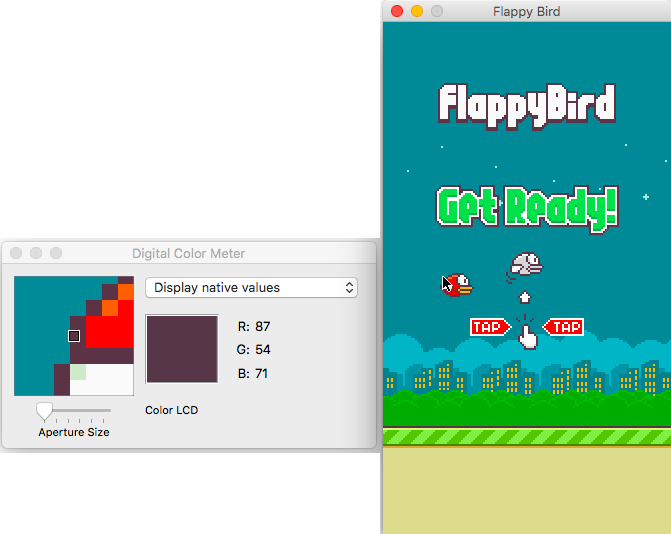The height and width of the screenshot is (534, 671).
Task: Click the magnified pixel preview in Color Meter
Action: click(x=74, y=336)
